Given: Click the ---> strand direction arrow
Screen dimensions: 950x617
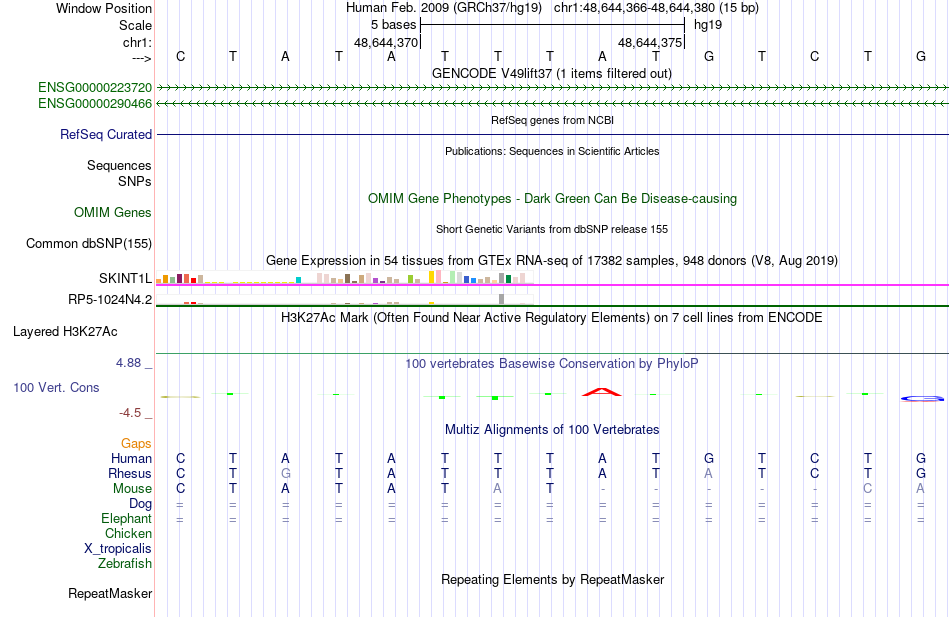Looking at the screenshot, I should coord(142,58).
